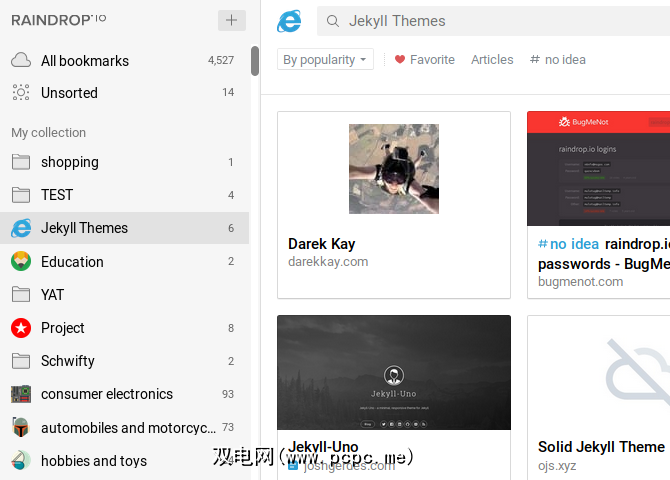Image resolution: width=670 pixels, height=480 pixels.
Task: Open the All bookmarks cloud icon
Action: [21, 60]
